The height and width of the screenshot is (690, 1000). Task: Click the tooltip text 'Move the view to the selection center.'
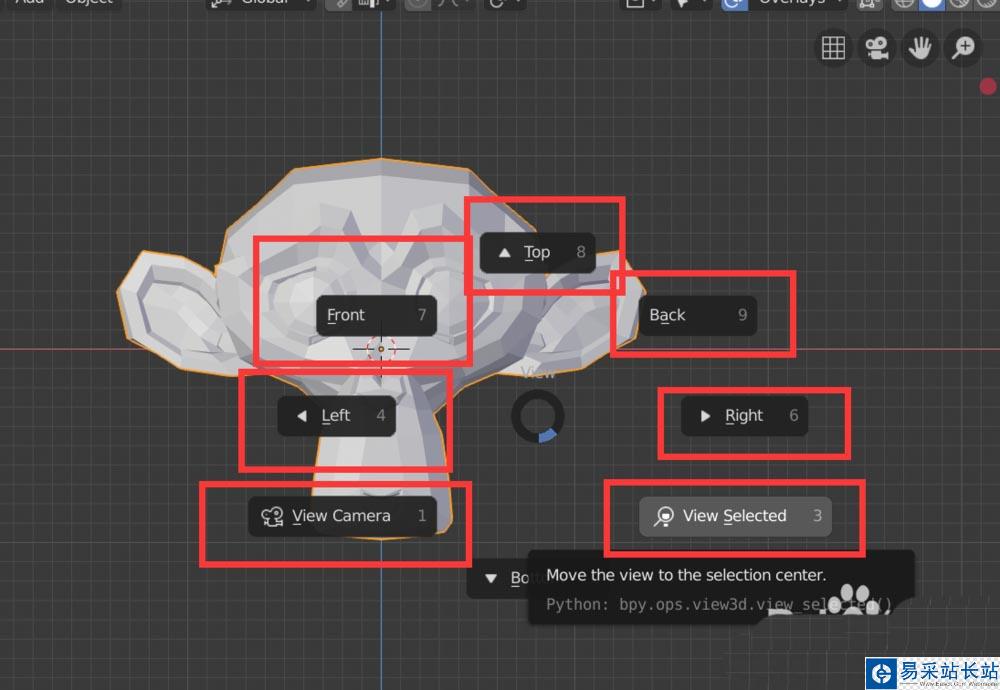(x=686, y=575)
